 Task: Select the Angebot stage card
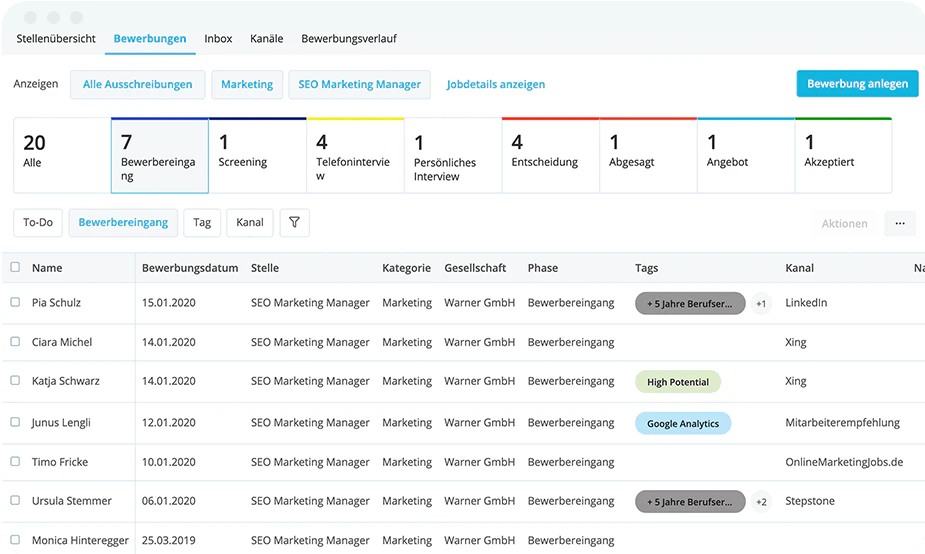click(746, 155)
